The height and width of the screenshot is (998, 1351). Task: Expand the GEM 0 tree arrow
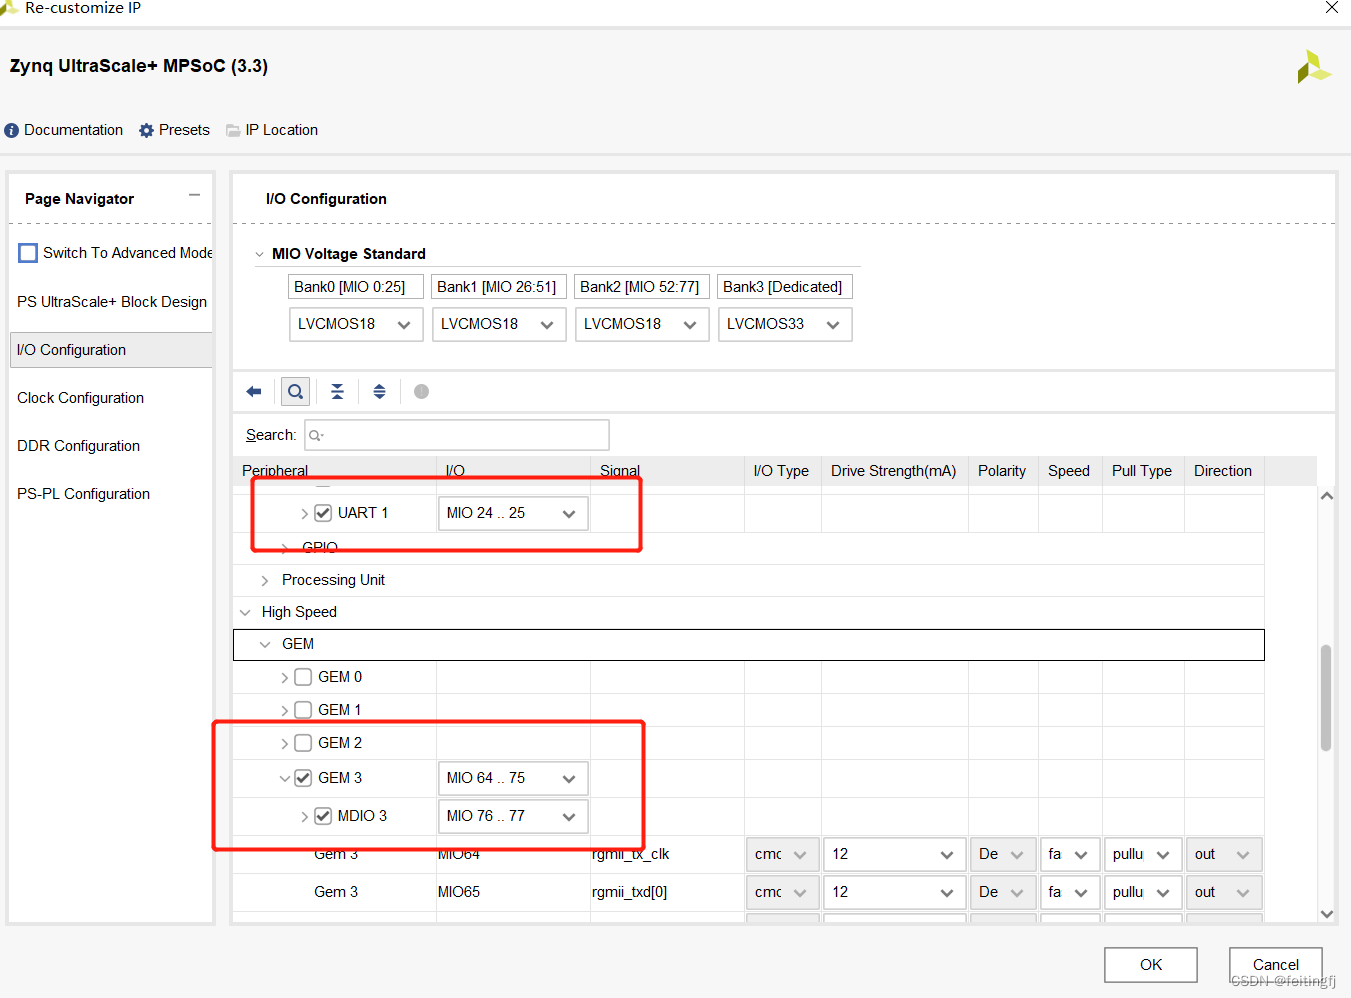click(285, 677)
